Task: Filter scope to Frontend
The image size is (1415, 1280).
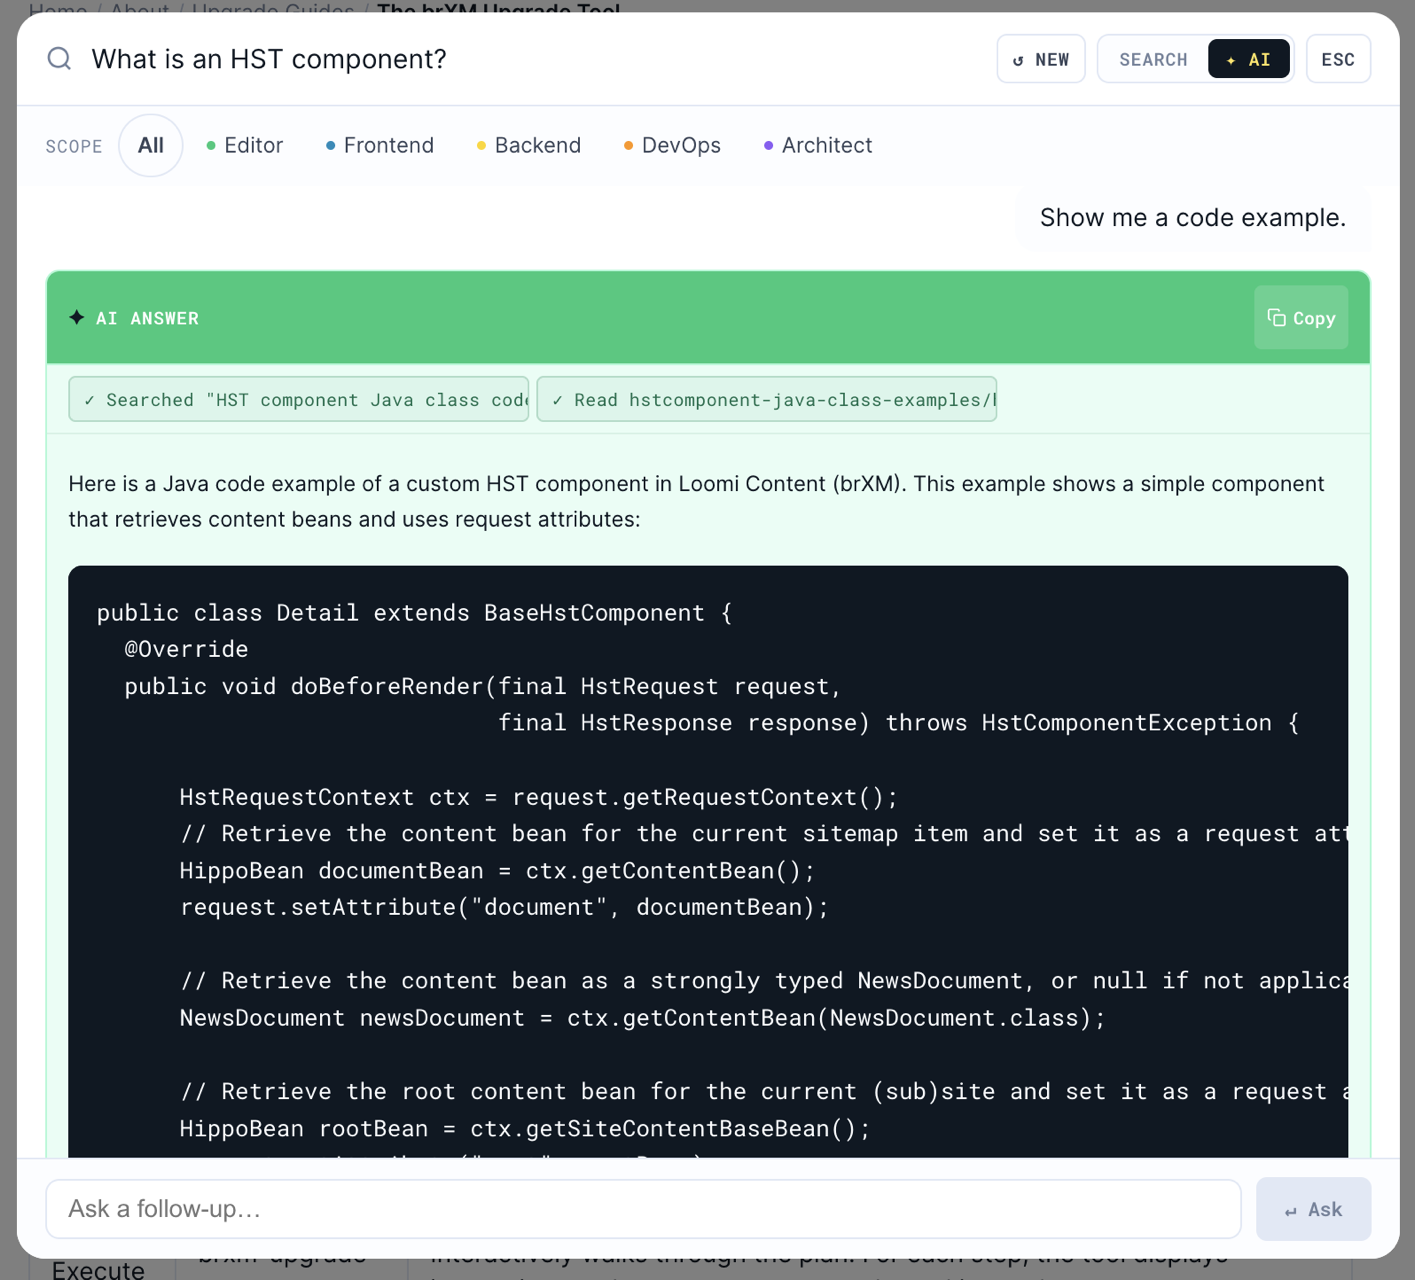Action: 380,146
